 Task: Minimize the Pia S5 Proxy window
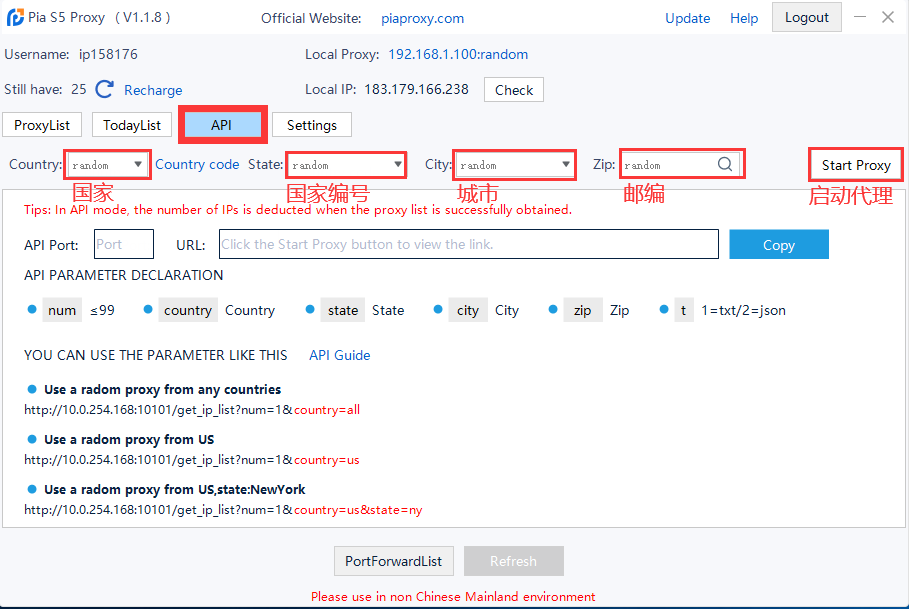(x=860, y=17)
